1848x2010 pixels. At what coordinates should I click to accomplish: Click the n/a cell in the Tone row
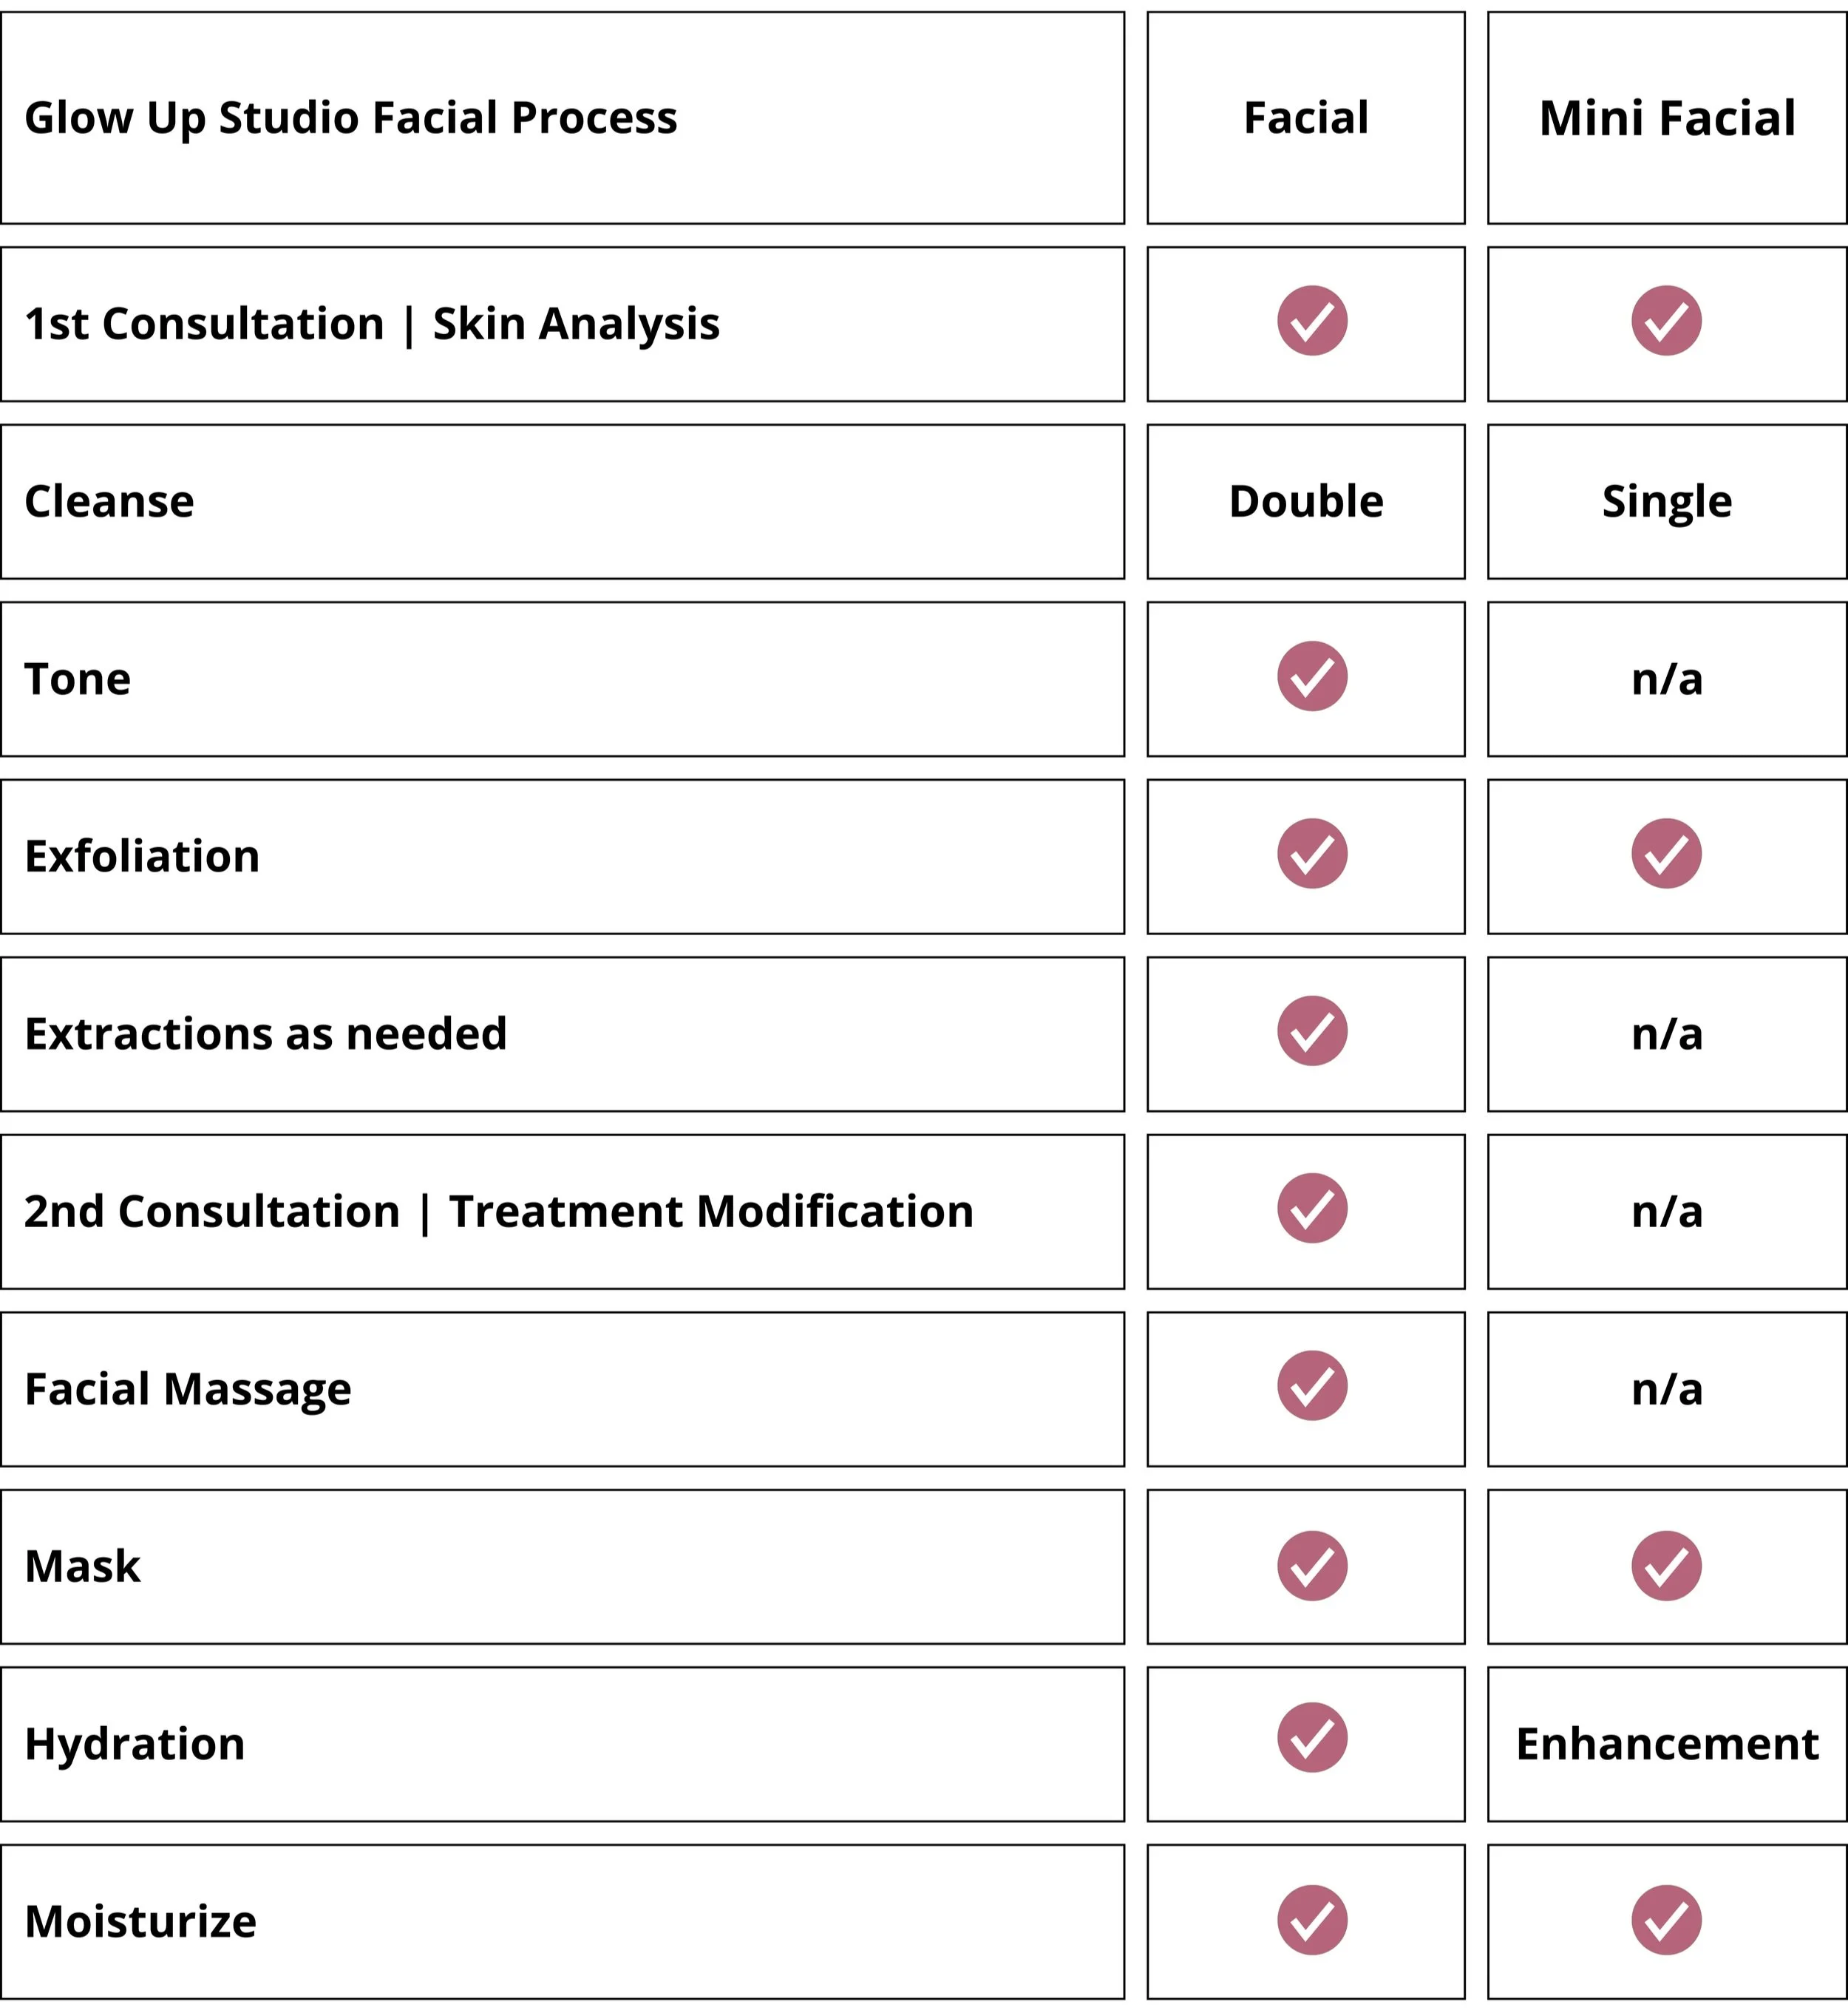pos(1667,679)
